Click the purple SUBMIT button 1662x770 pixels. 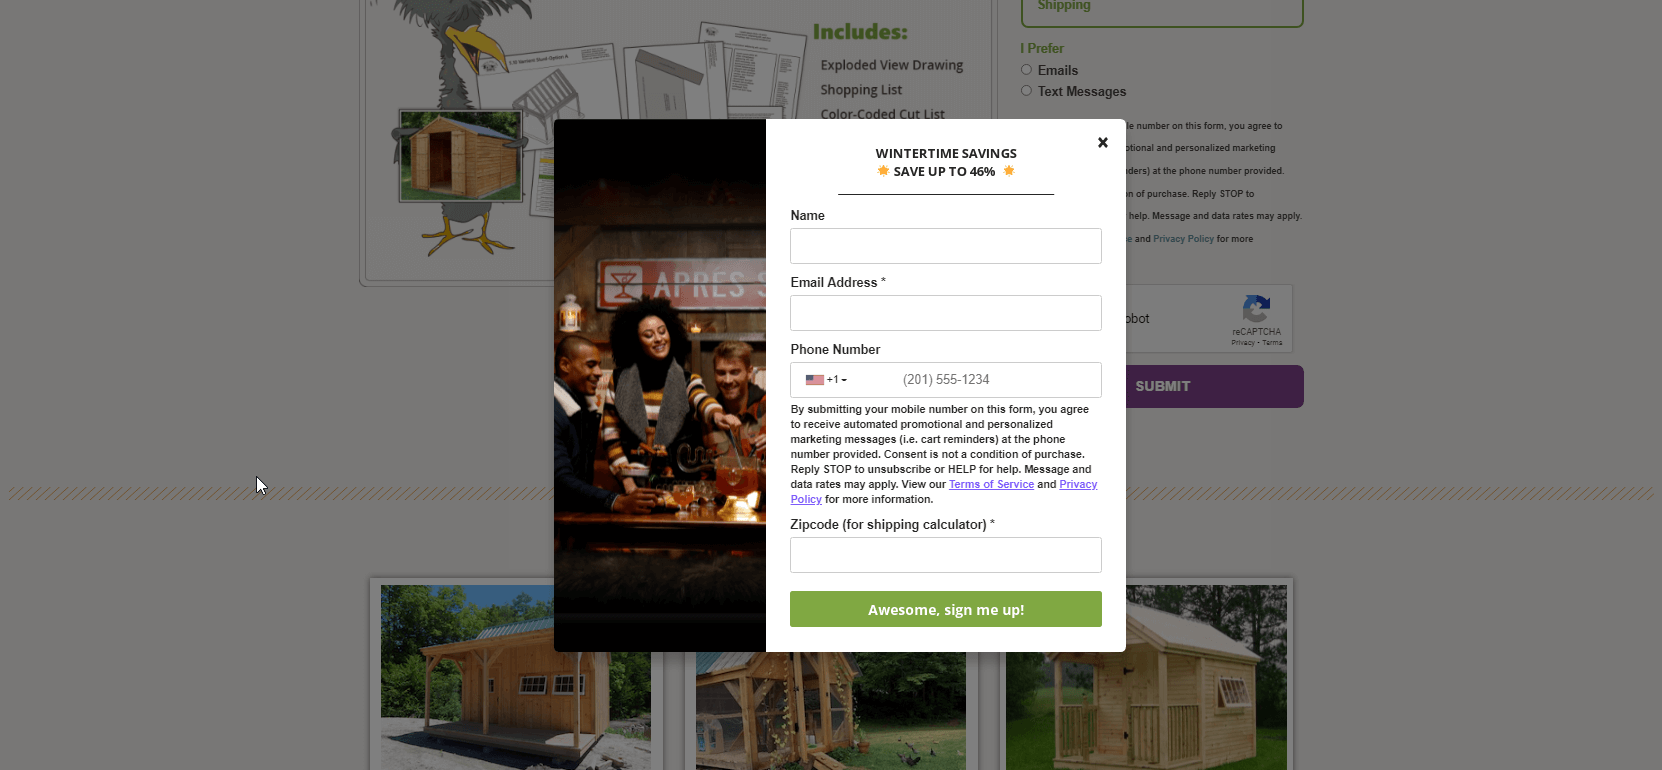pos(1214,386)
